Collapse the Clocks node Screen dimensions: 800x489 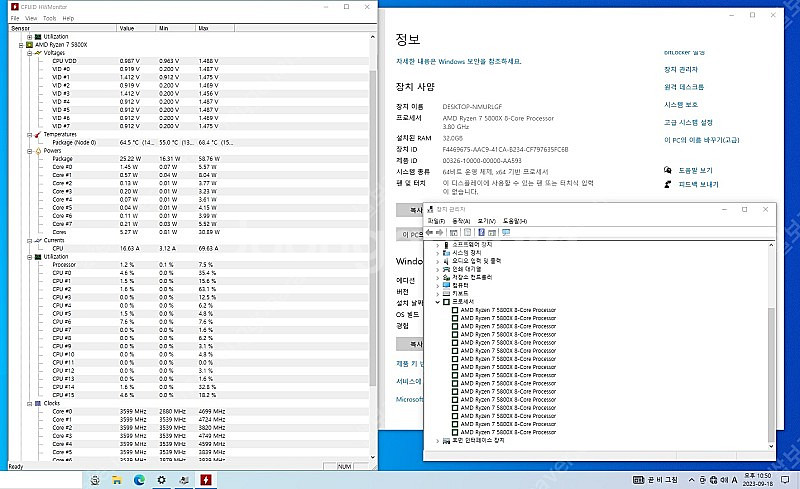click(x=30, y=403)
